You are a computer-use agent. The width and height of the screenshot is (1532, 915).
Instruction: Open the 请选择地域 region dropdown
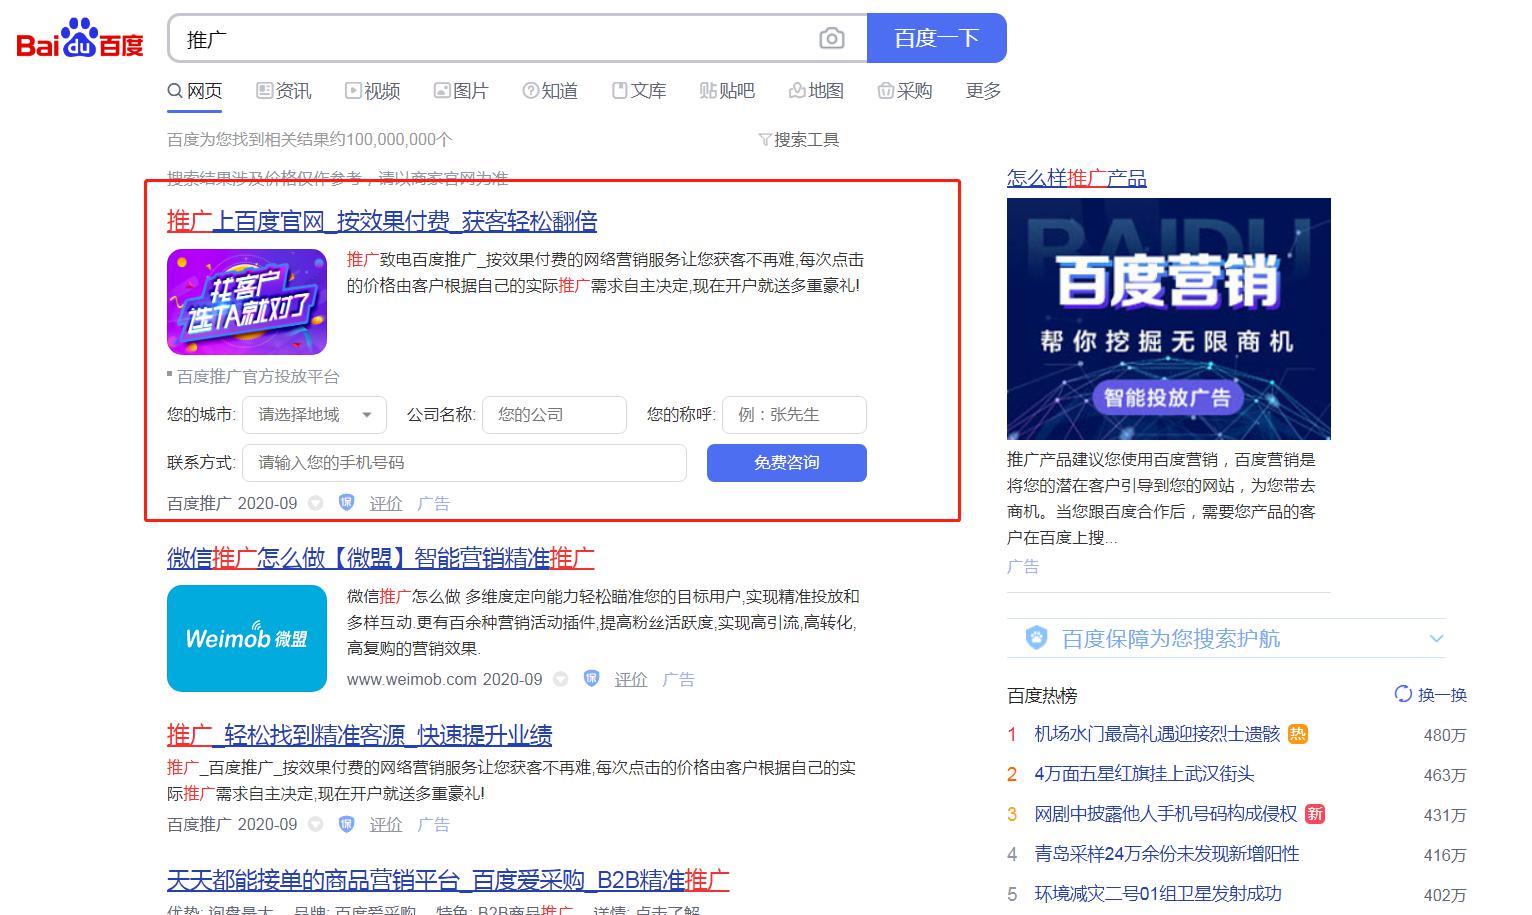[314, 415]
